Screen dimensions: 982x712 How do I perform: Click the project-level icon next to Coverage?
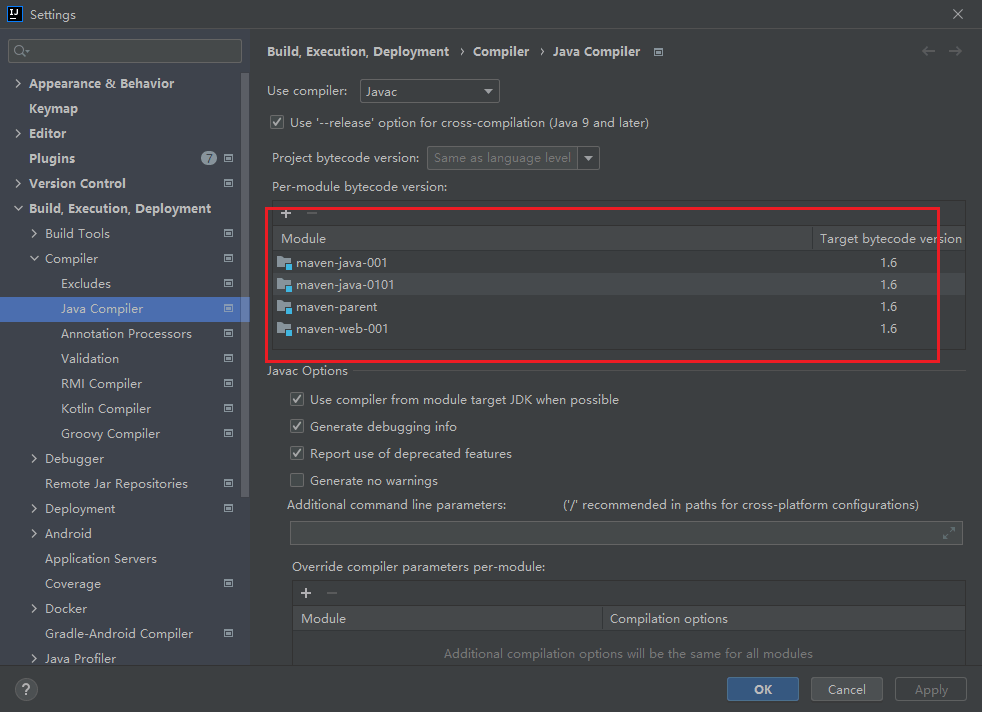[x=229, y=584]
